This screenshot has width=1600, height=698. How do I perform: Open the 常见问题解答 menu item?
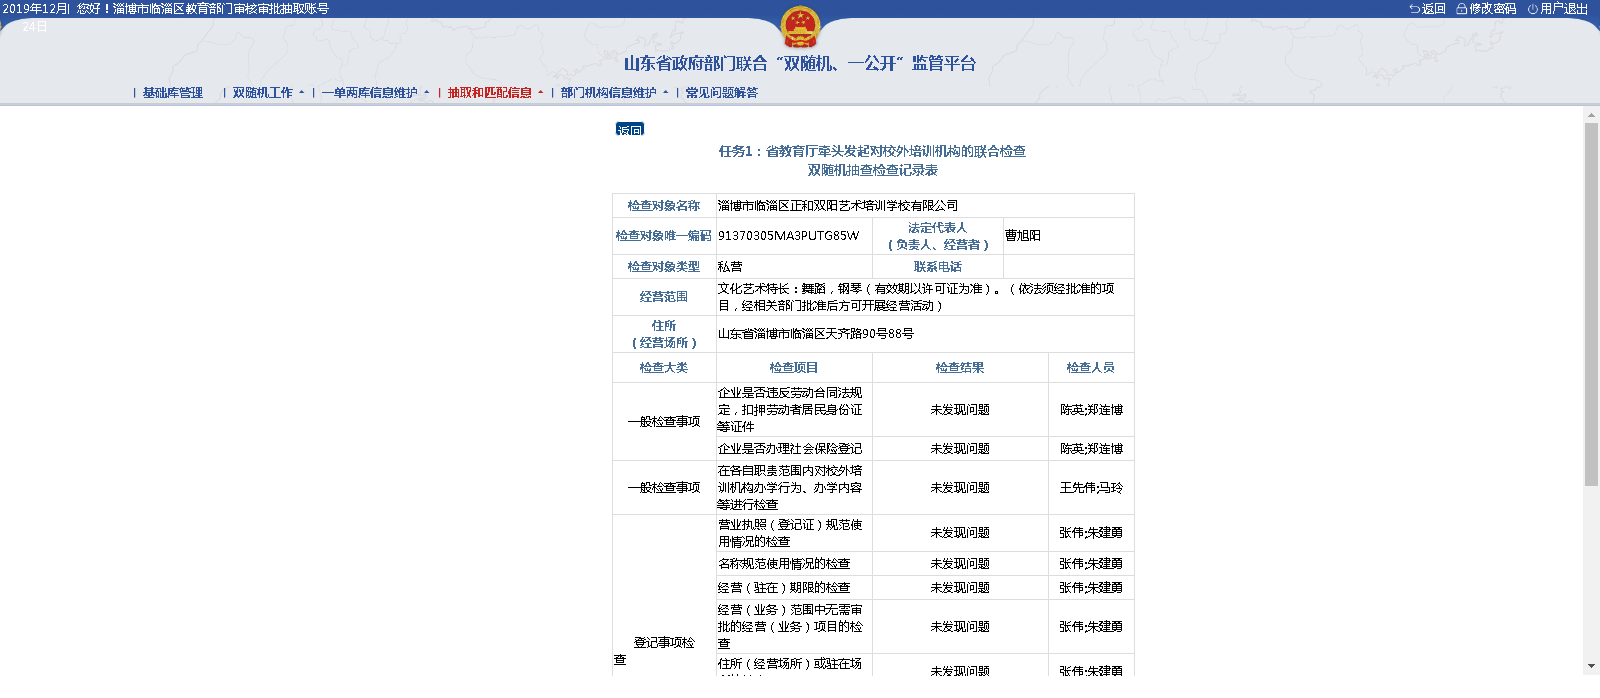coord(721,93)
